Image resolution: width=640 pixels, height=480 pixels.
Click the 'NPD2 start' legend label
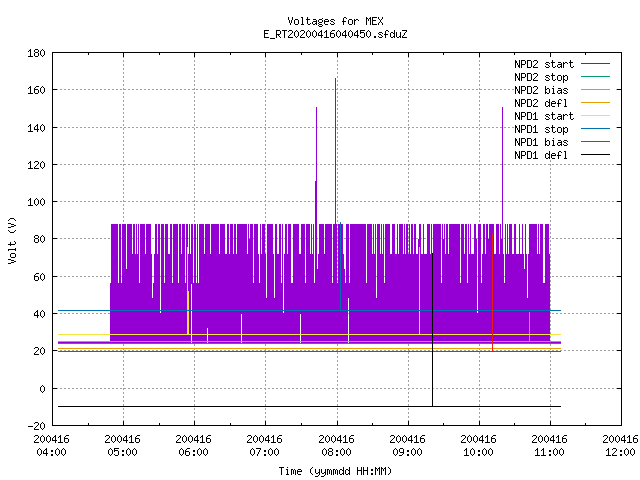click(x=544, y=64)
